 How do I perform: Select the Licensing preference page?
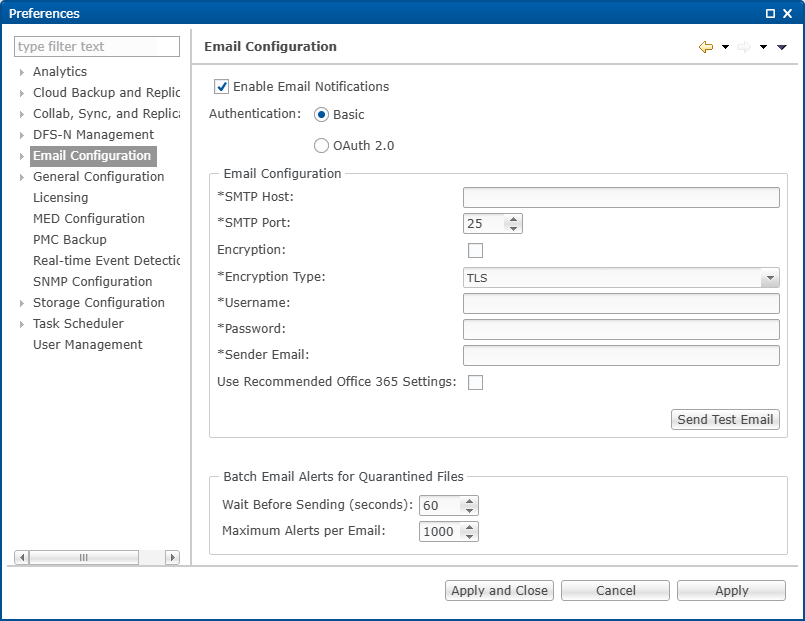tap(60, 197)
